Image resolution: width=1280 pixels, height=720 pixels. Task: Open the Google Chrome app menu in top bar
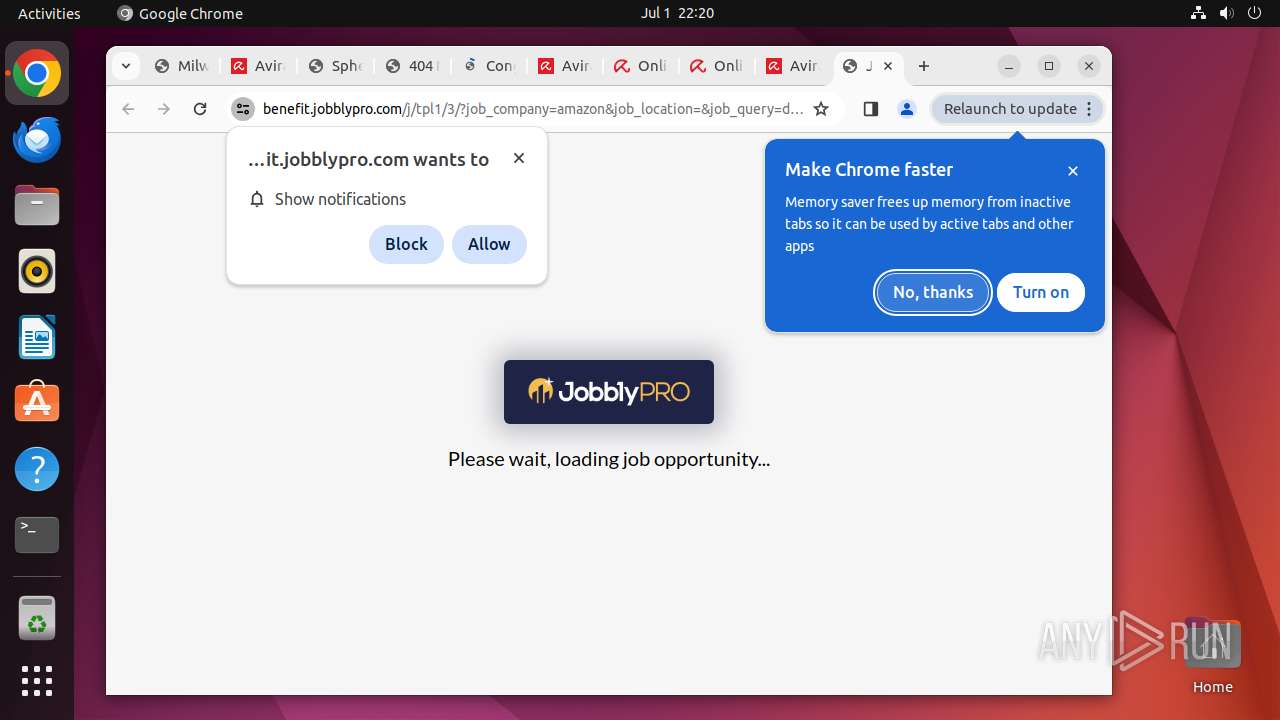180,13
